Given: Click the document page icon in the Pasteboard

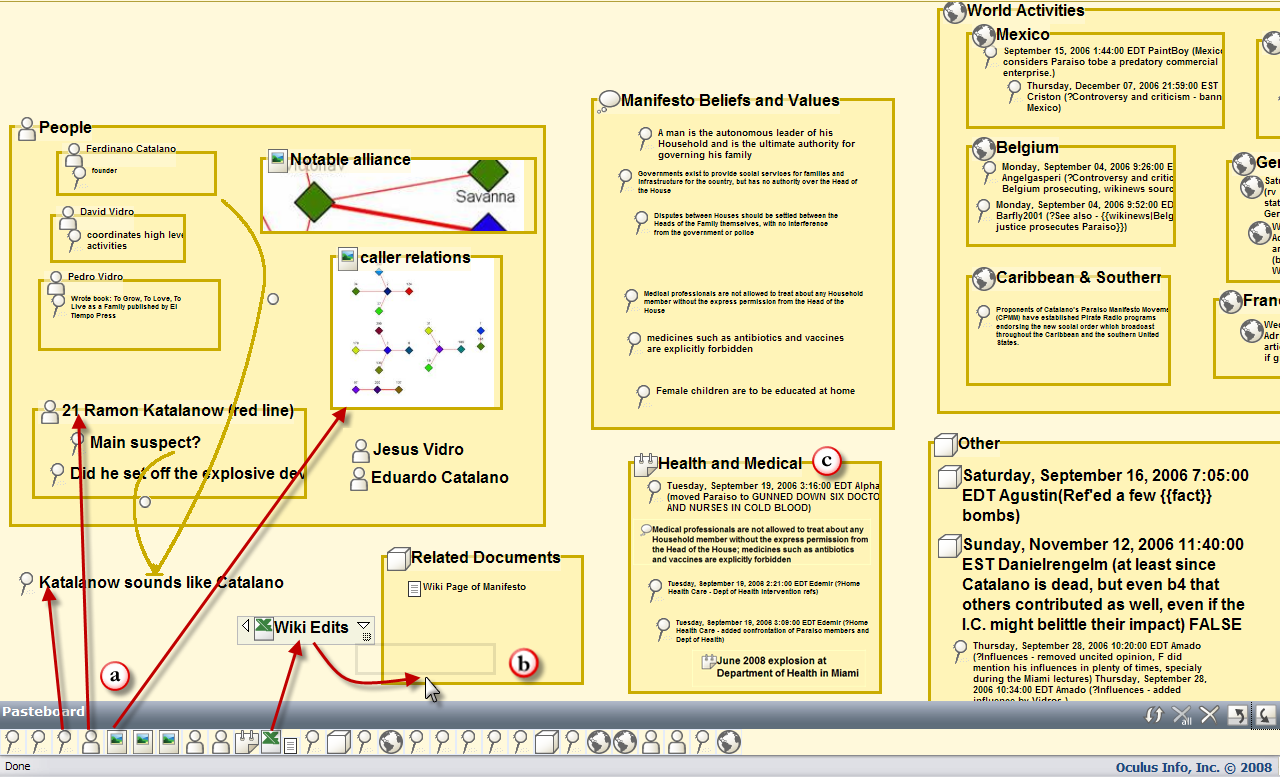Looking at the screenshot, I should [x=290, y=745].
